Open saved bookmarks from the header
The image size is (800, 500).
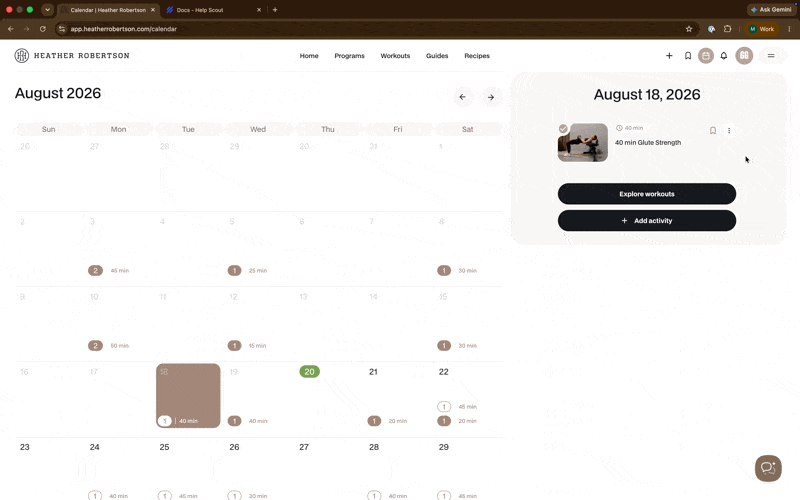point(688,56)
